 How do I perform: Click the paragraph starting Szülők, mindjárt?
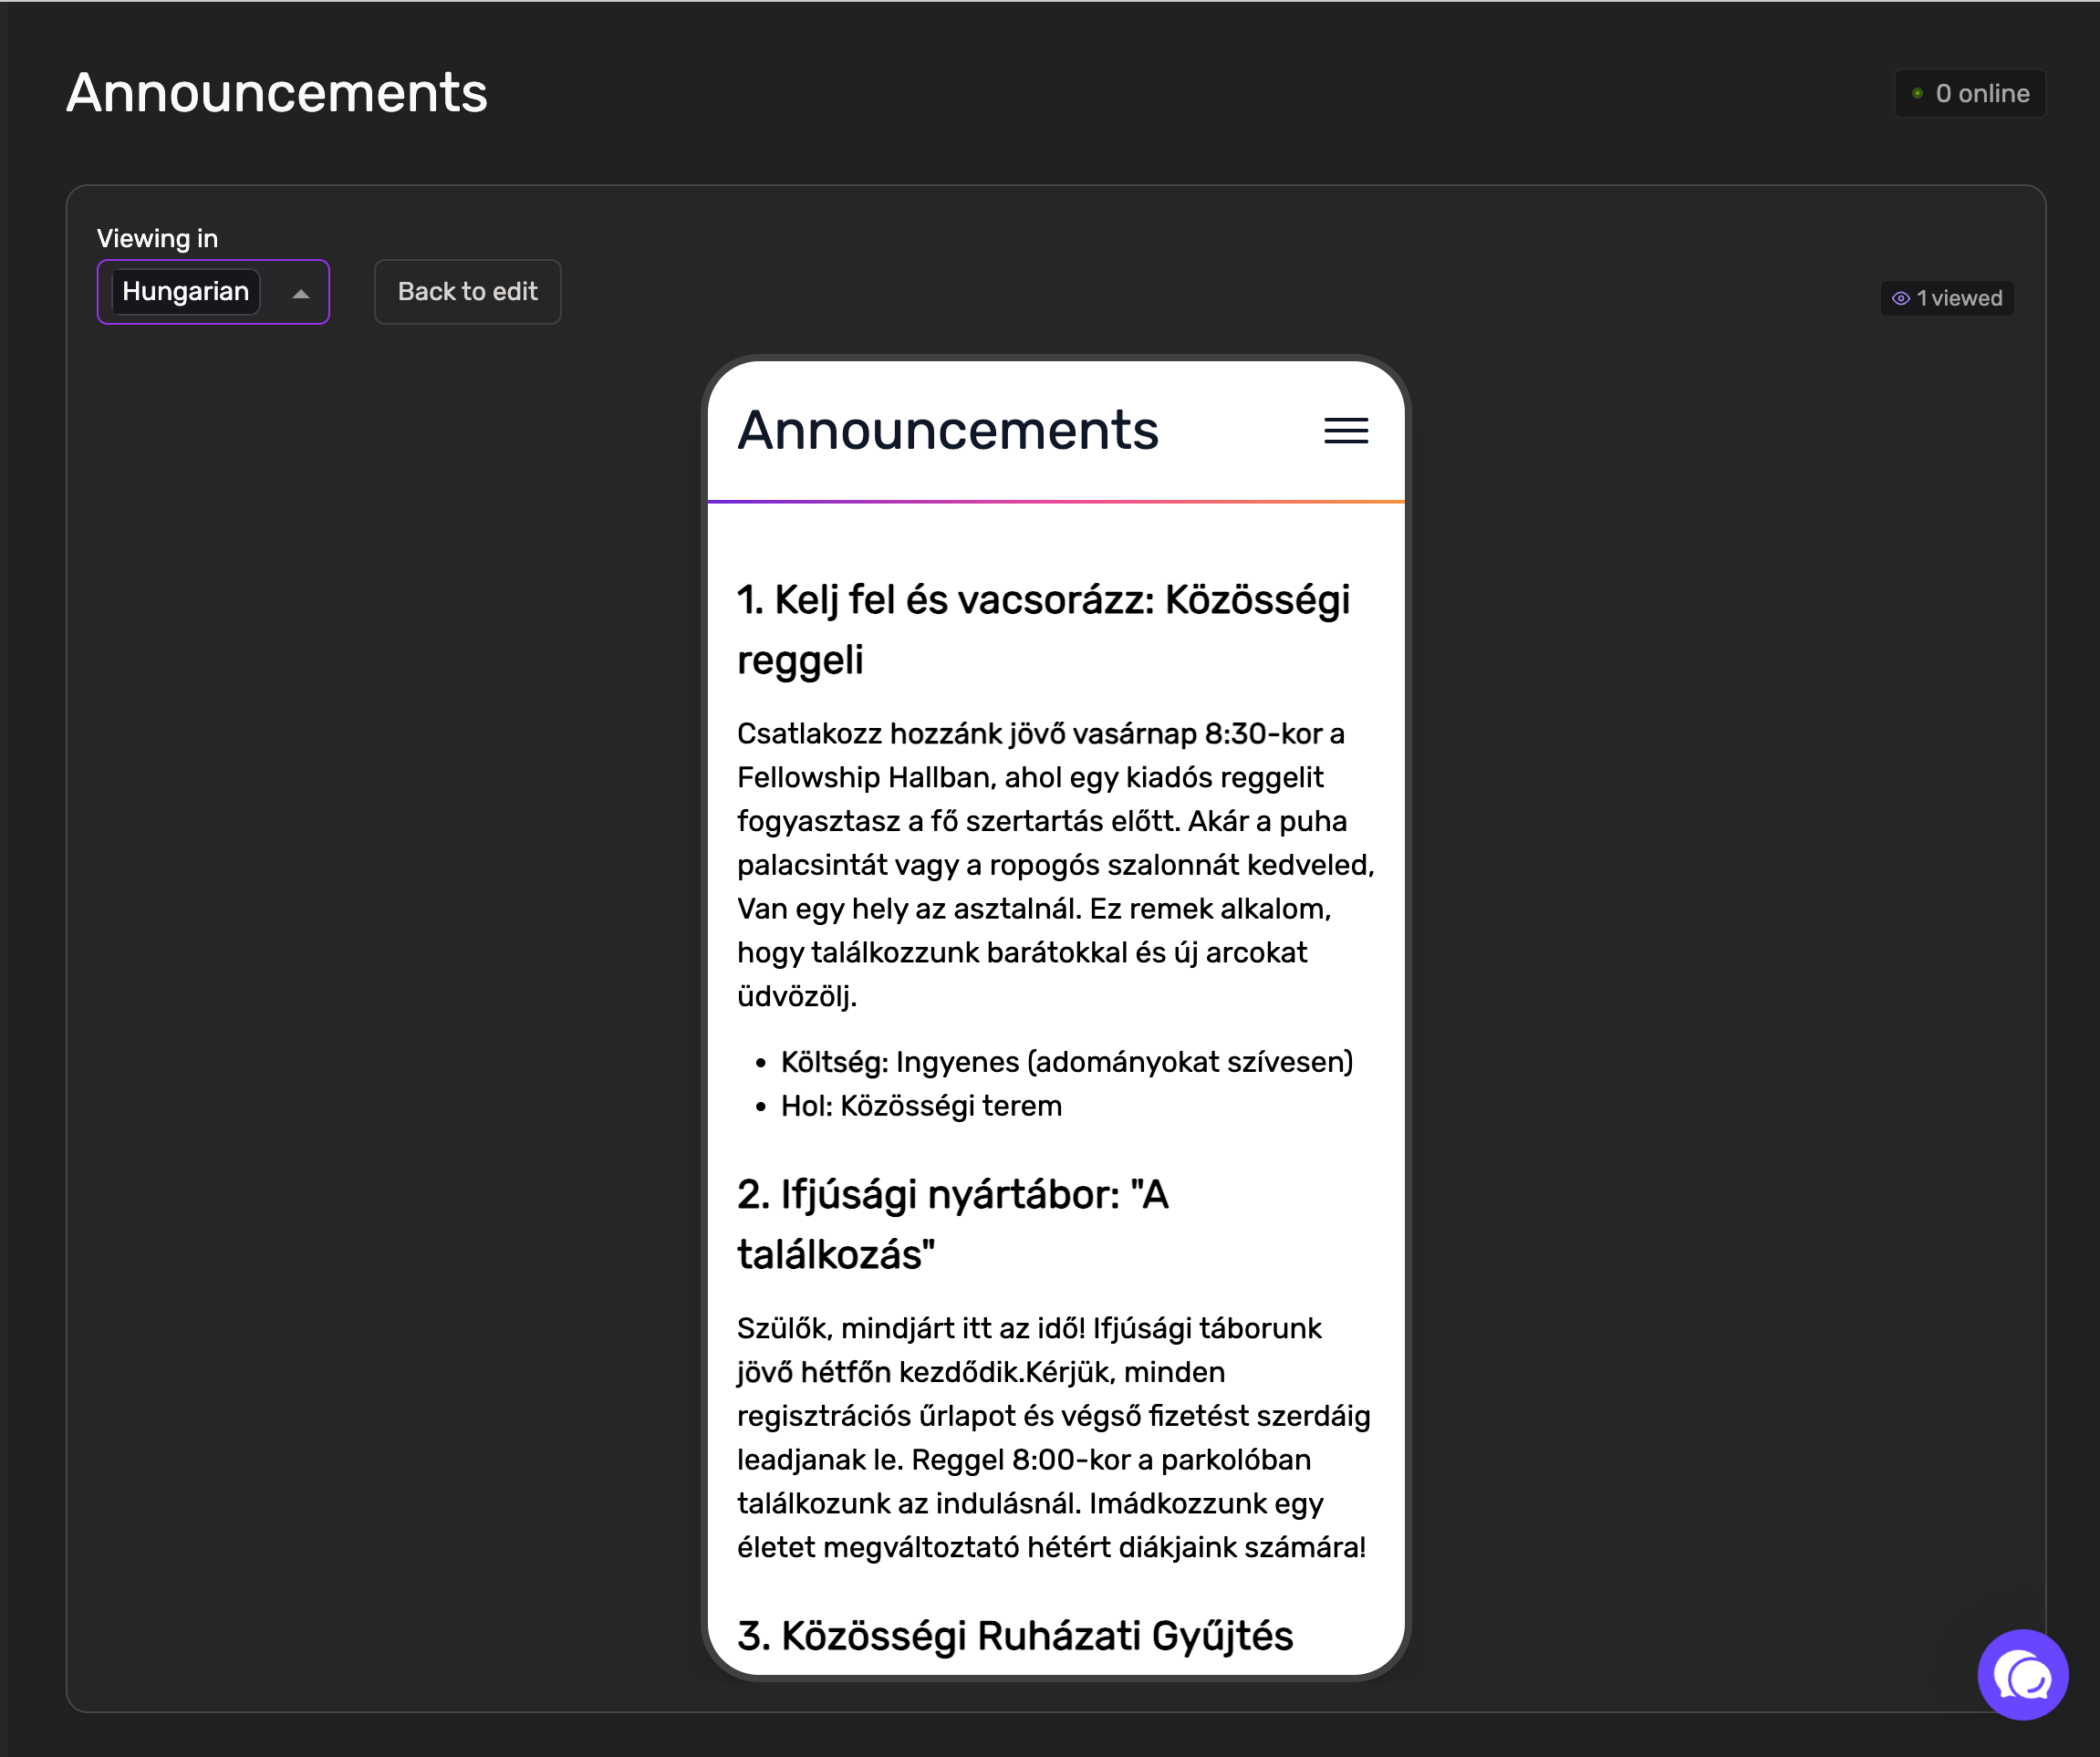coord(1053,1438)
